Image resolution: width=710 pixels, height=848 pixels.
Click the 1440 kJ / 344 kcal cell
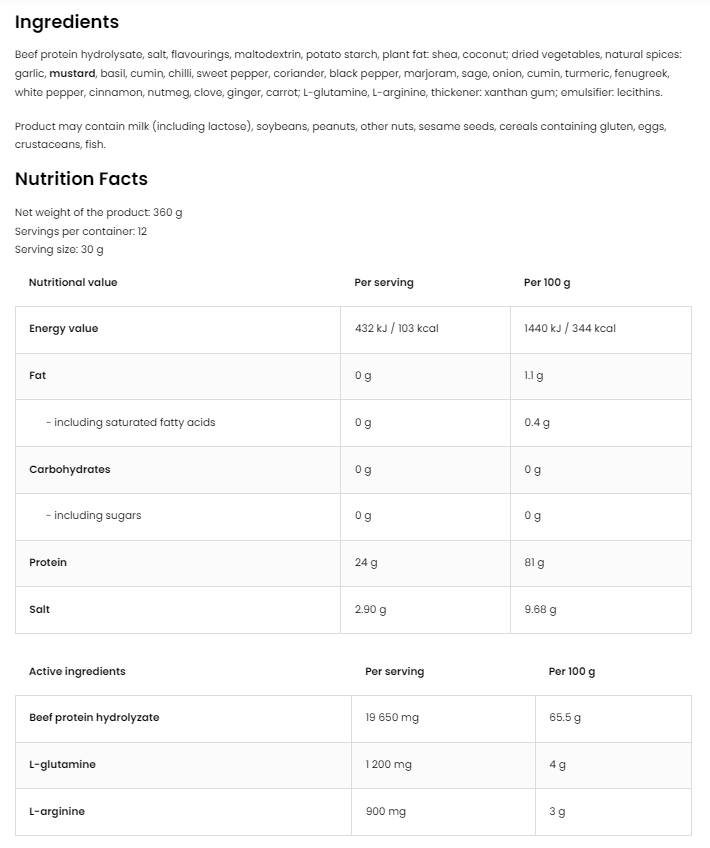tap(569, 329)
